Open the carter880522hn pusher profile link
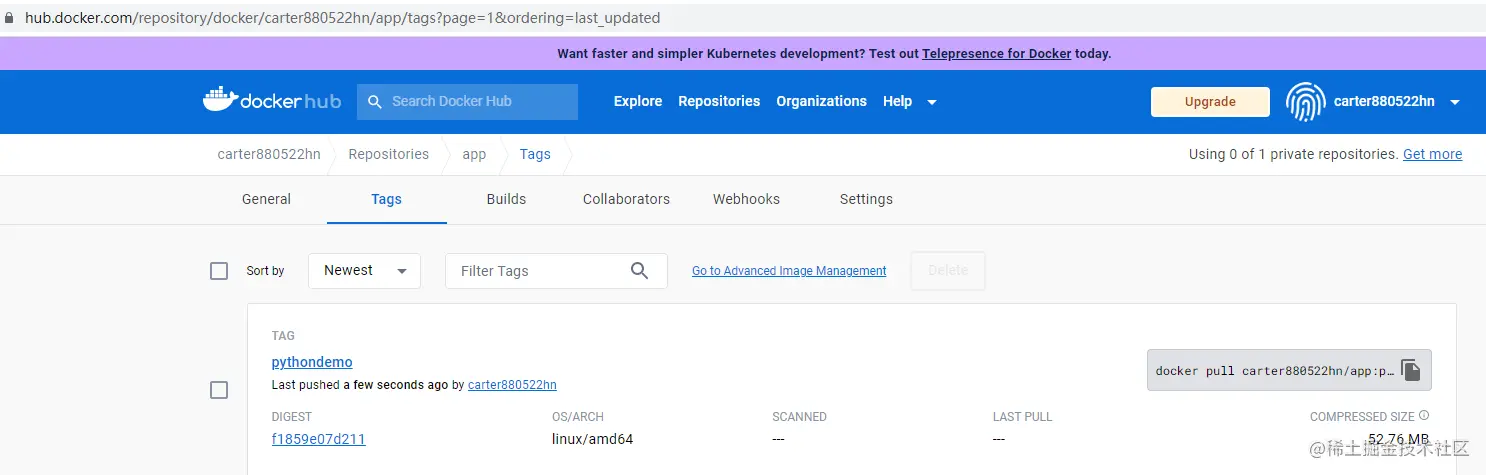Viewport: 1486px width, 475px height. click(x=512, y=385)
